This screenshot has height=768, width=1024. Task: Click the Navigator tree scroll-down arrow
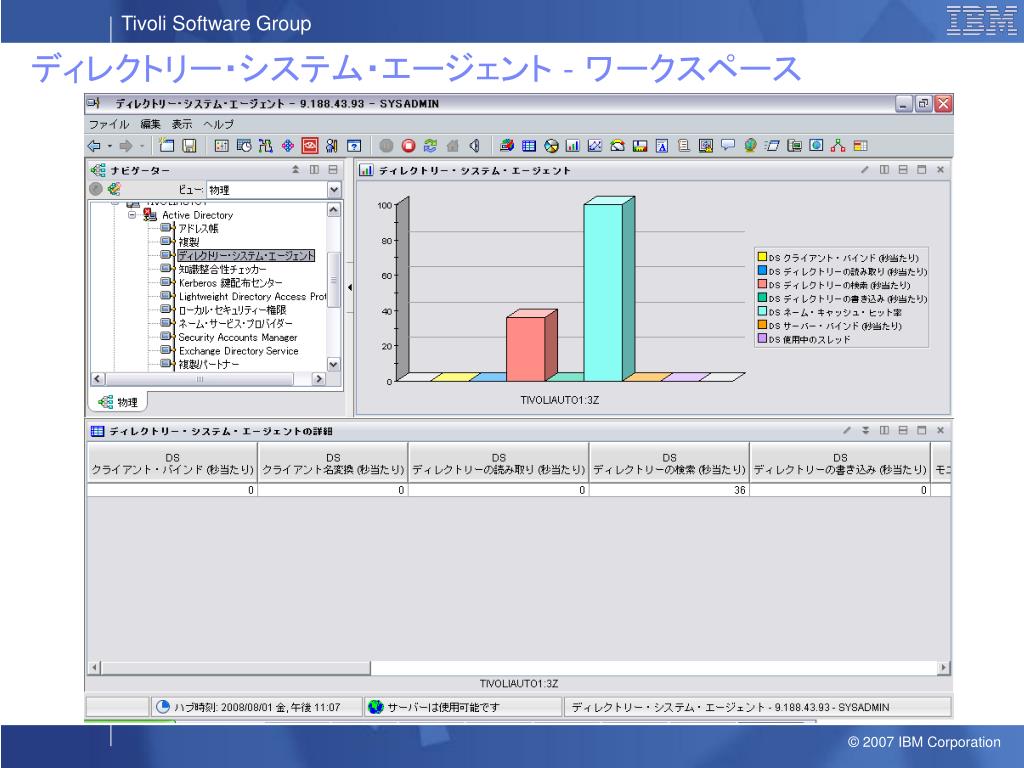click(x=334, y=364)
